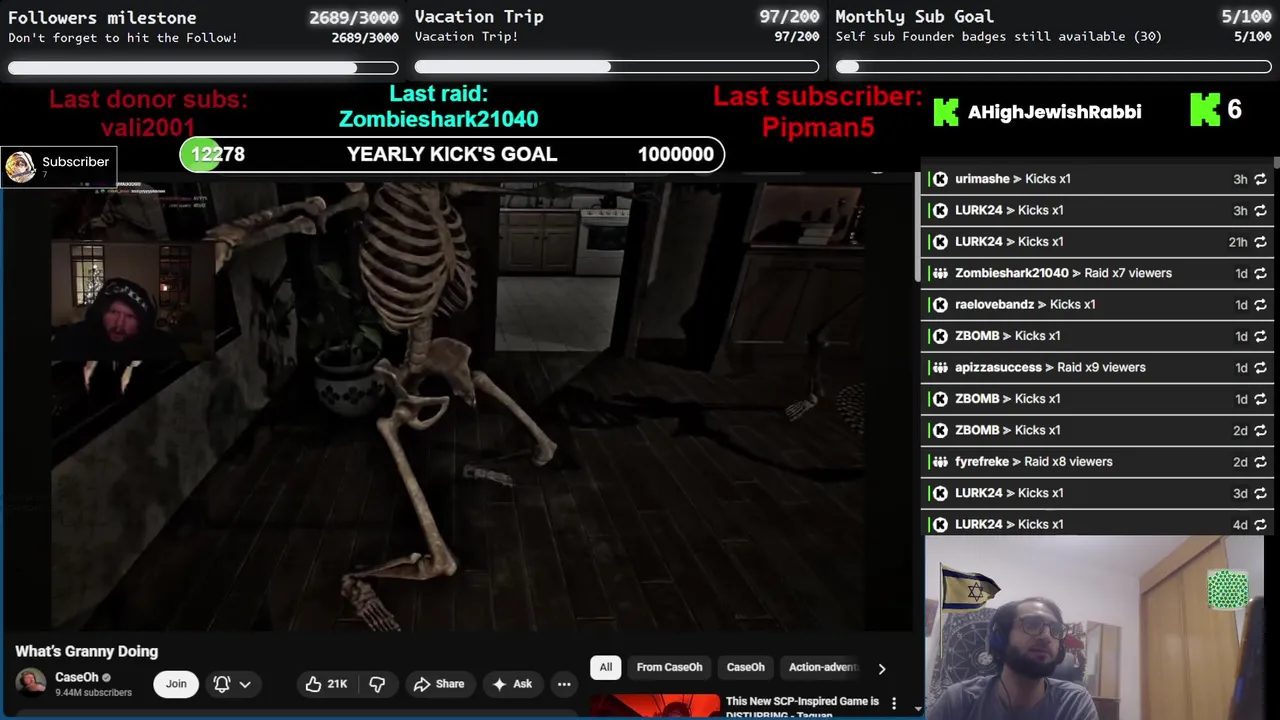
Task: Click the notification bell for CaseOh
Action: (222, 684)
